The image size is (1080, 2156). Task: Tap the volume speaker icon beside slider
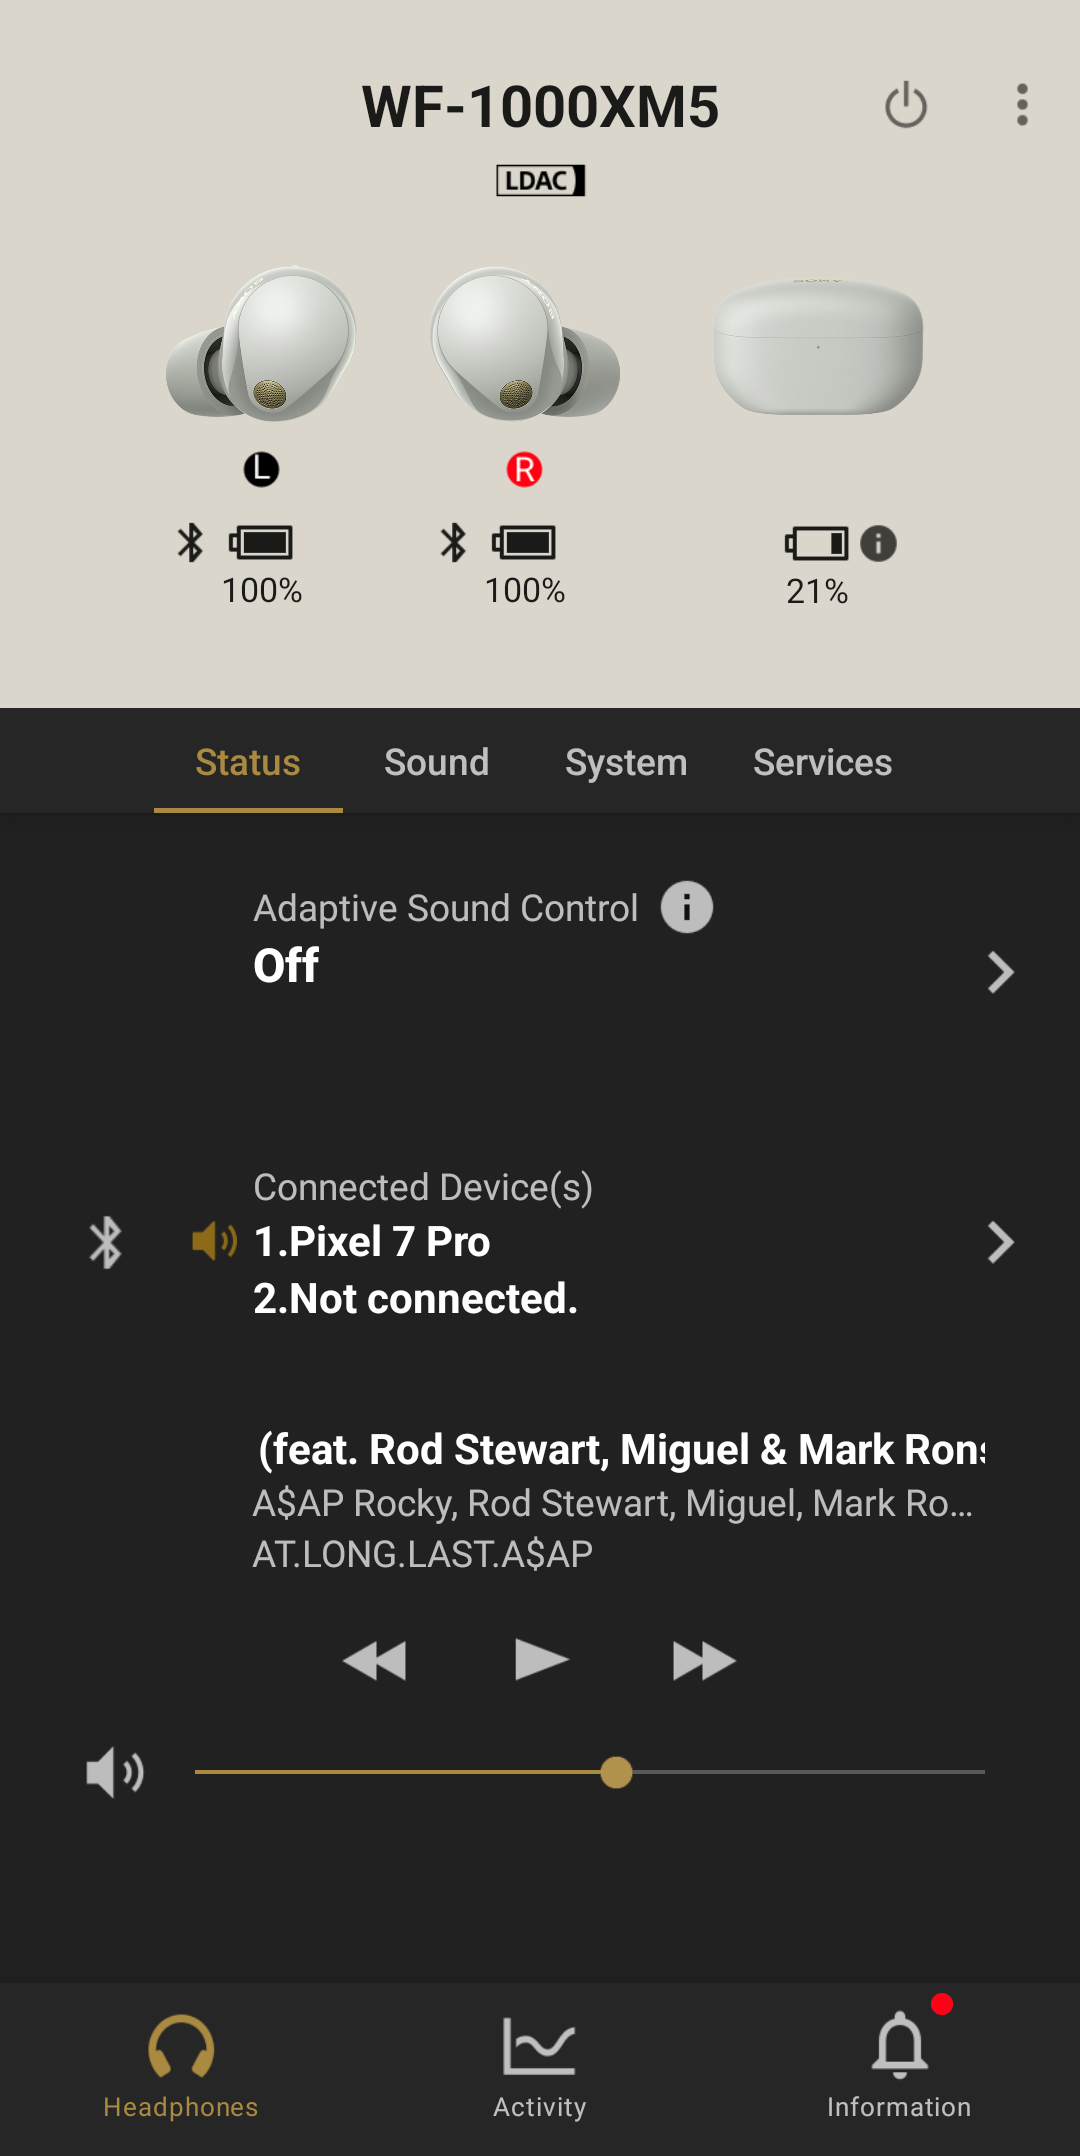coord(115,1773)
